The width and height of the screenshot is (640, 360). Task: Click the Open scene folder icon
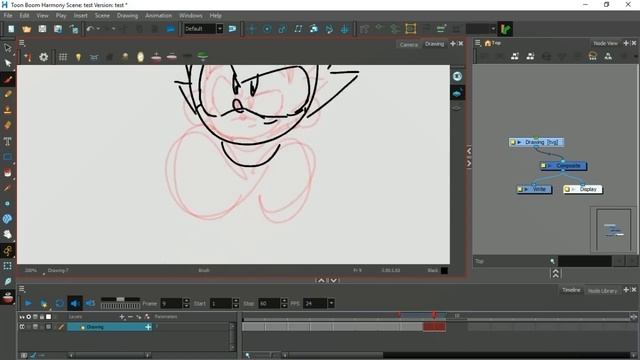click(27, 29)
